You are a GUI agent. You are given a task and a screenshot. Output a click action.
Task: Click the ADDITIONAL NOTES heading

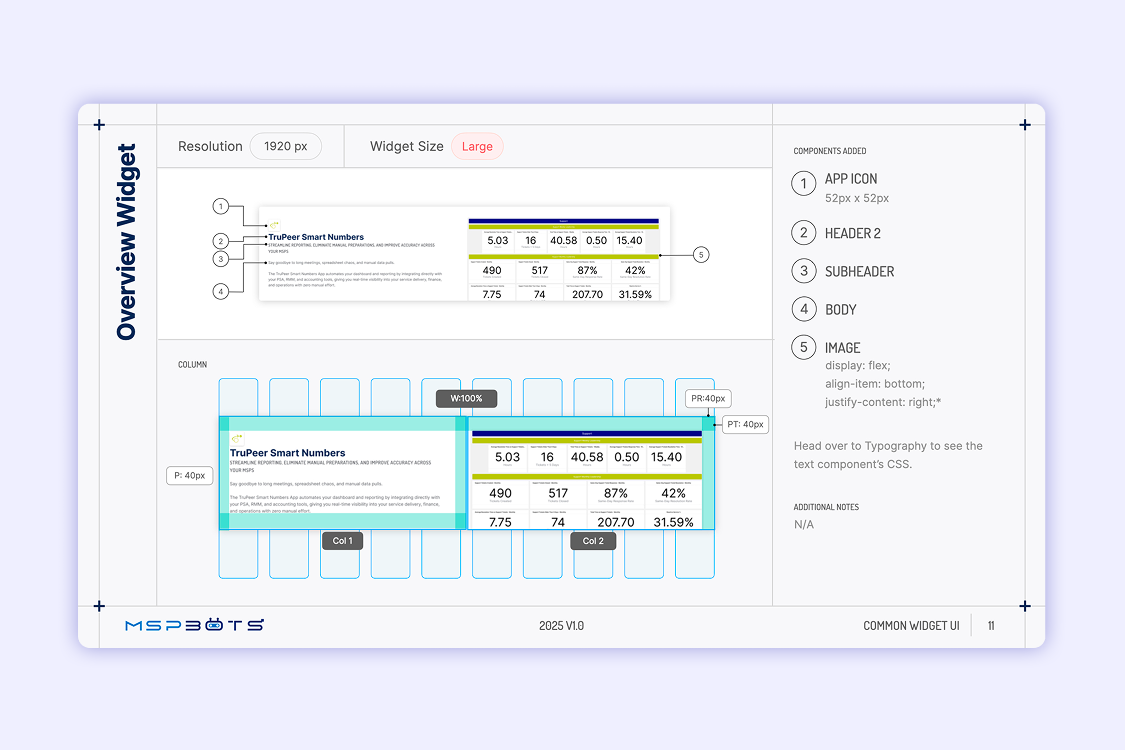[x=826, y=507]
